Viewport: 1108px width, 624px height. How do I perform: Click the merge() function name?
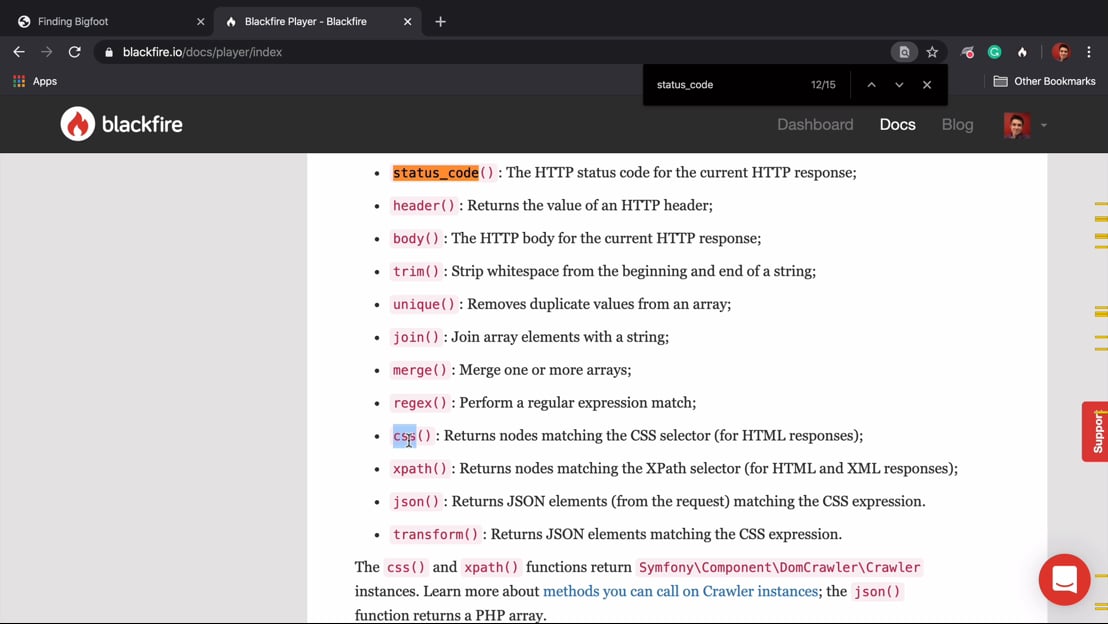[420, 370]
